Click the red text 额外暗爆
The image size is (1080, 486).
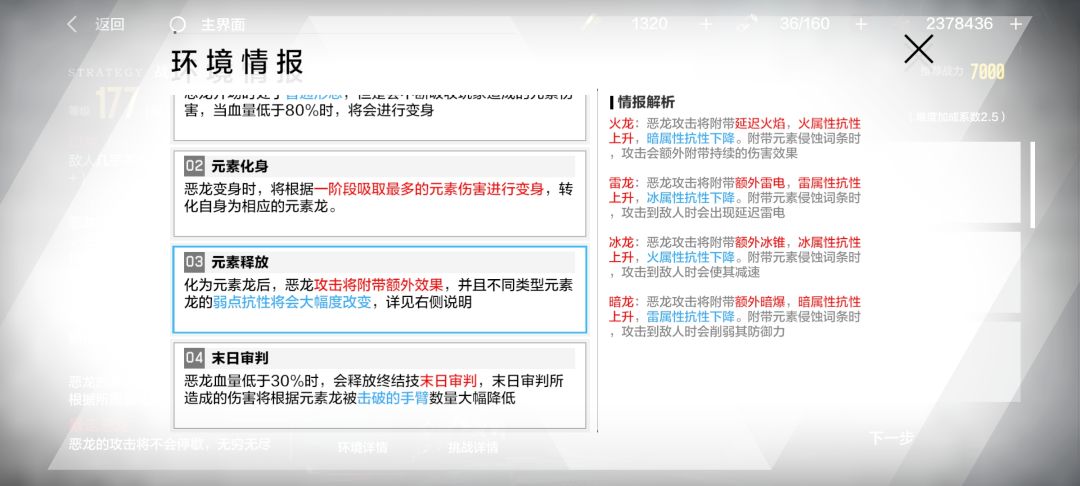tap(762, 302)
